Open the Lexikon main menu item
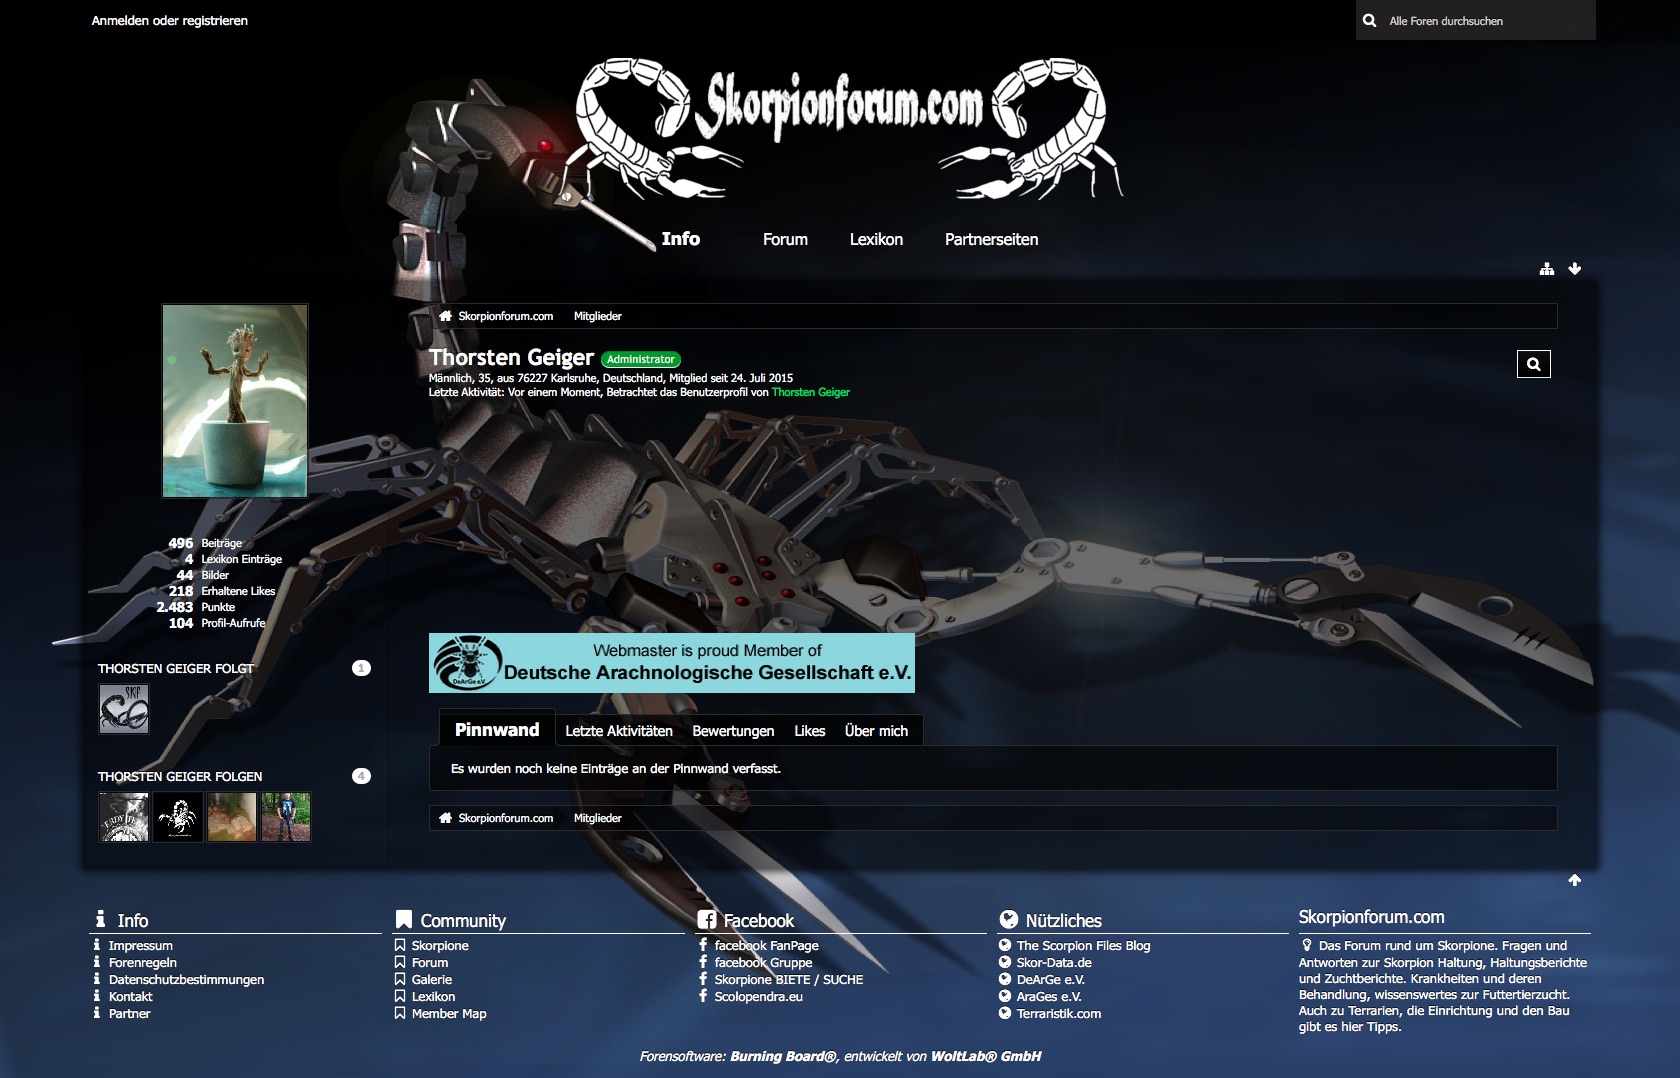The width and height of the screenshot is (1680, 1078). 876,240
